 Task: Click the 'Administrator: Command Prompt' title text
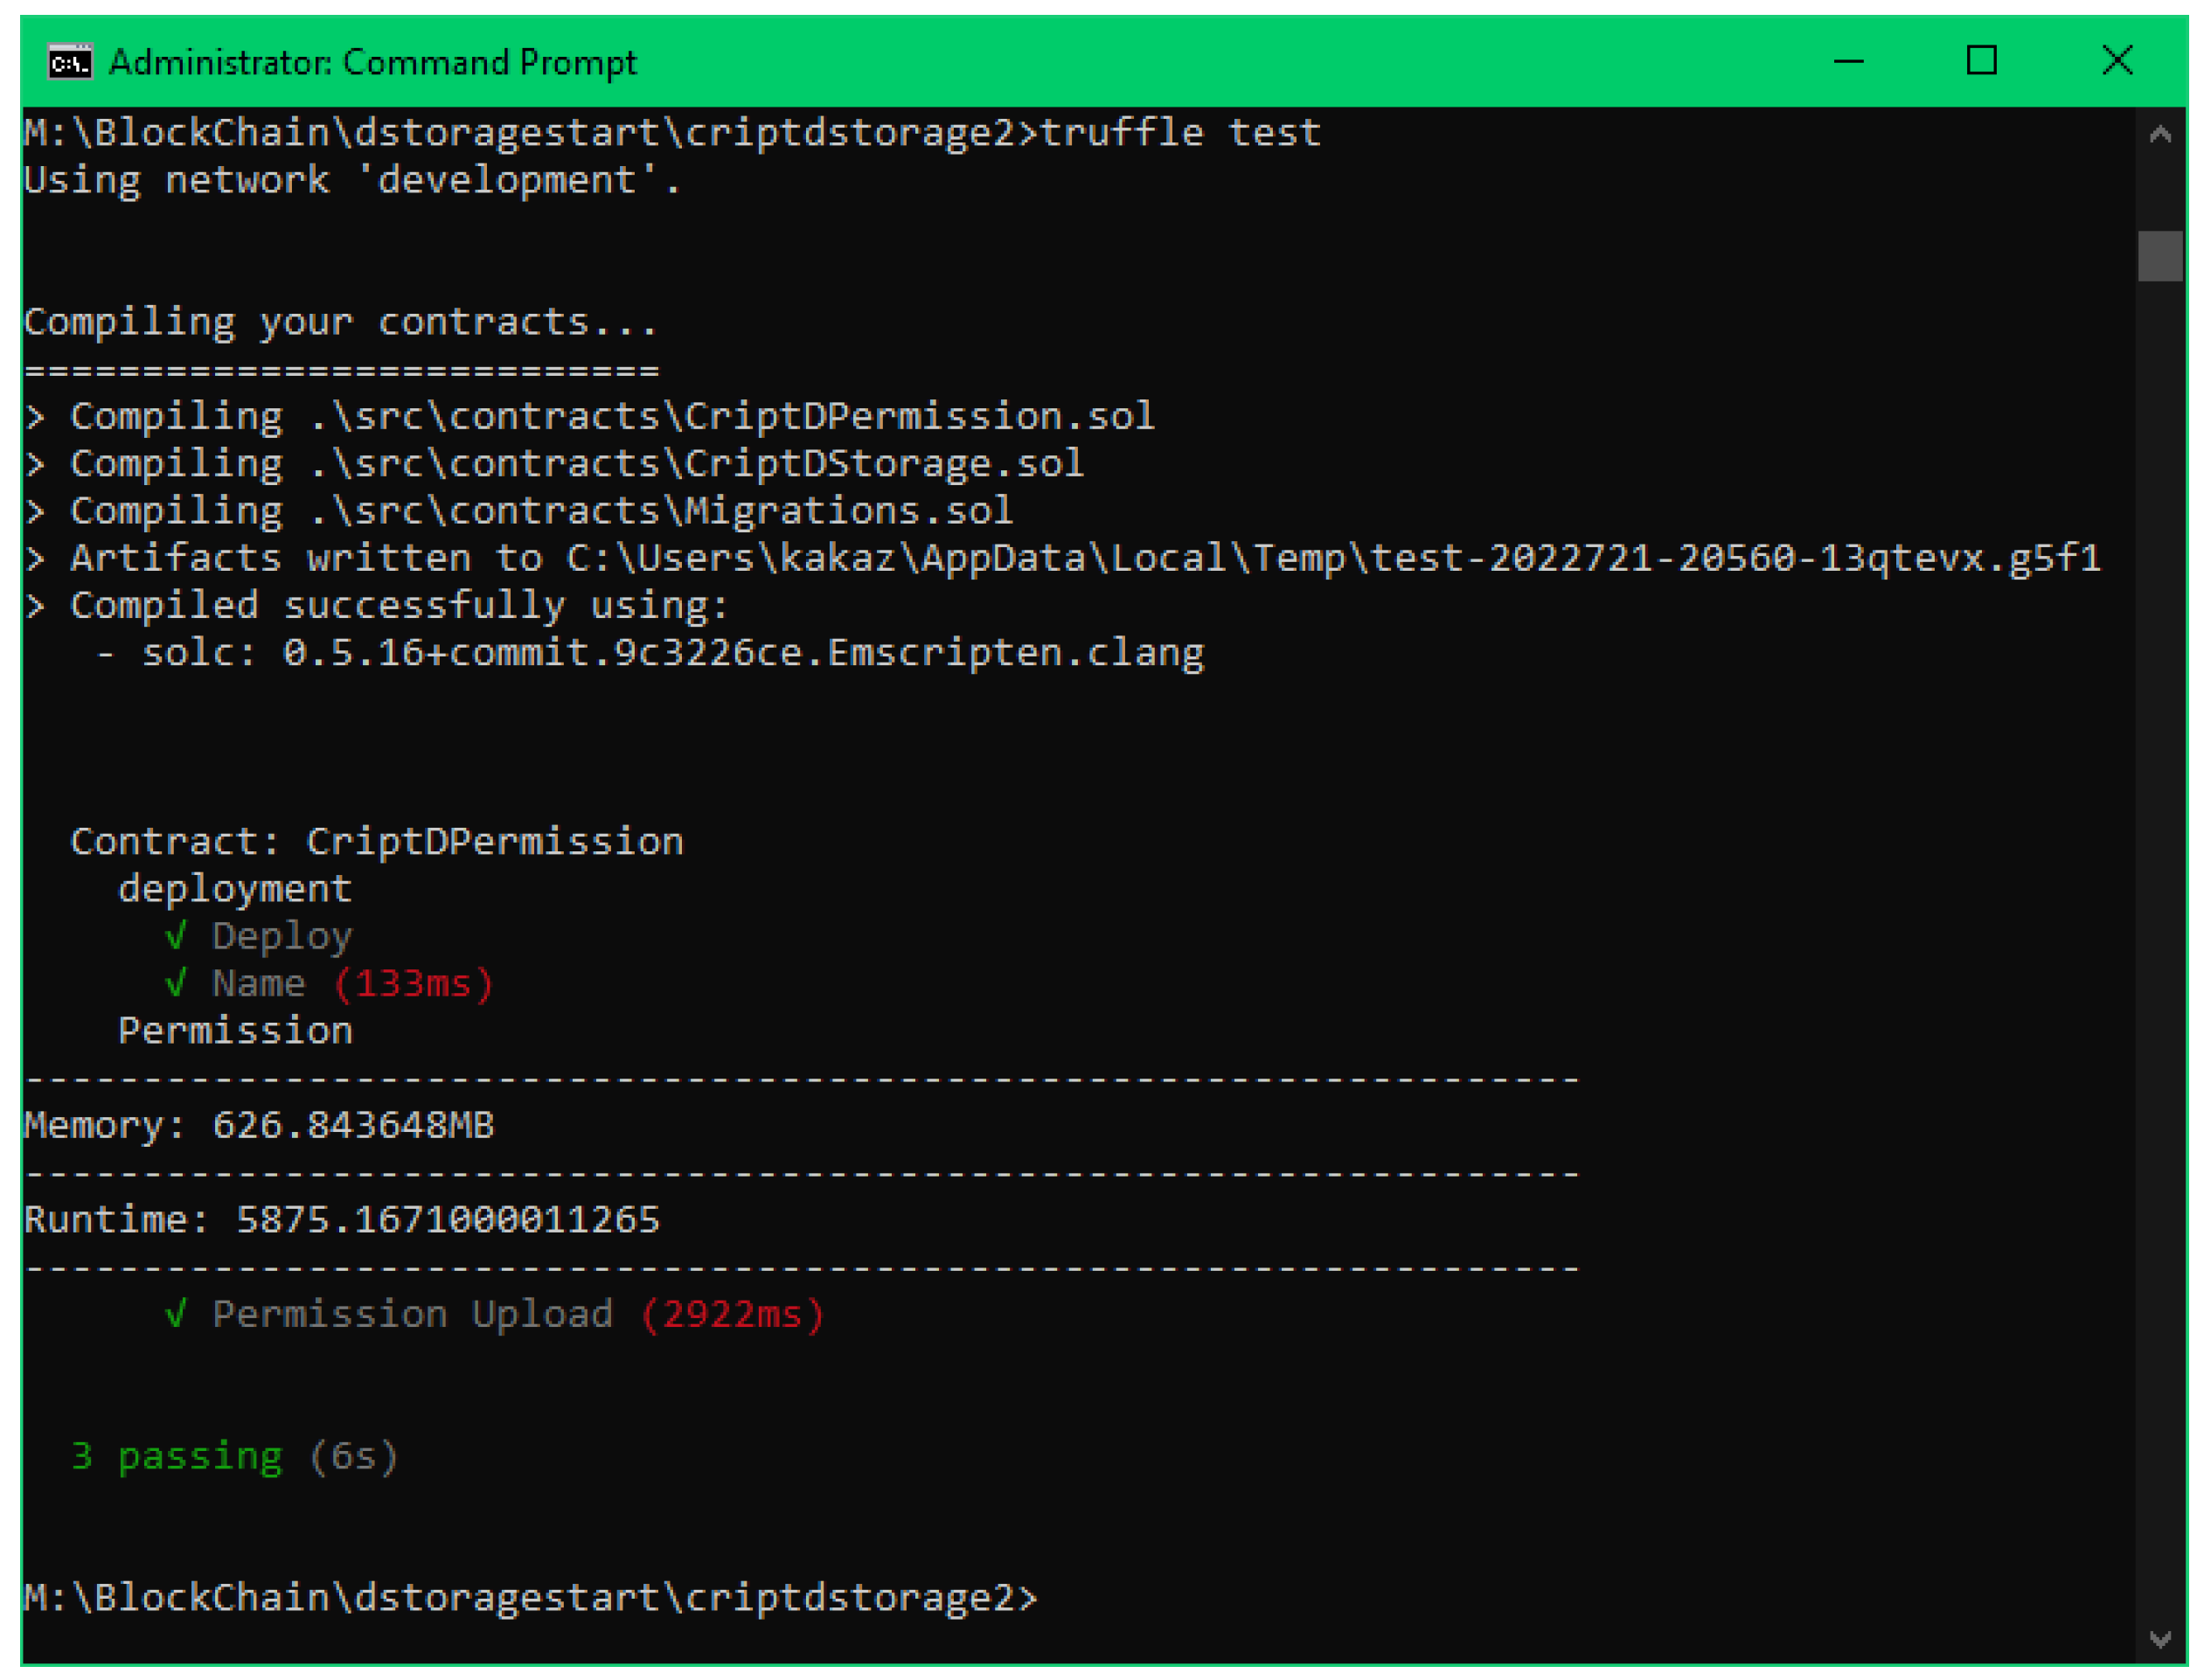pyautogui.click(x=372, y=63)
